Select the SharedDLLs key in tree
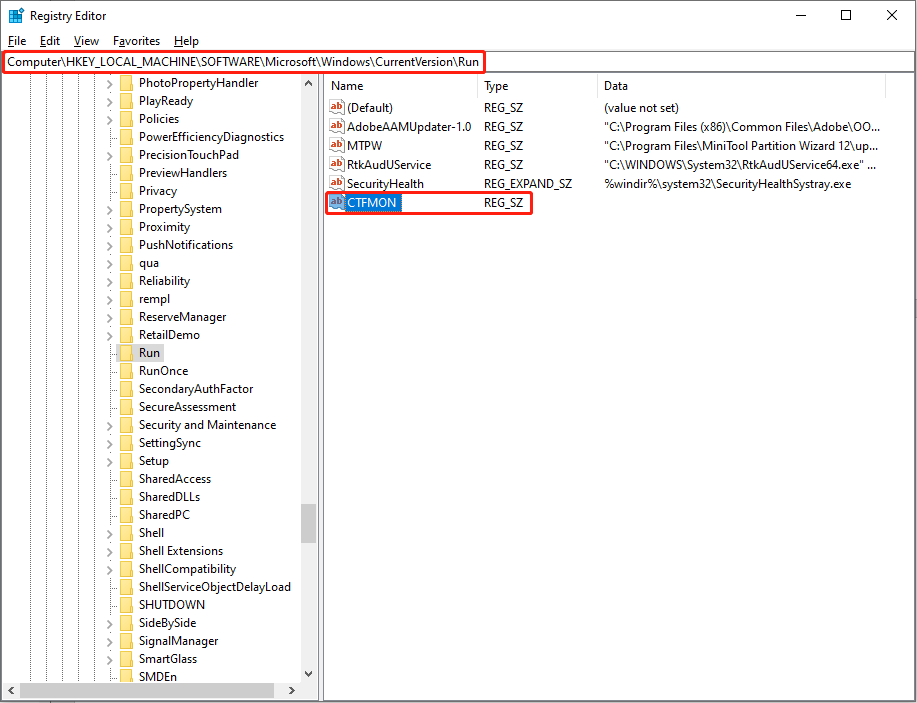 pos(169,497)
